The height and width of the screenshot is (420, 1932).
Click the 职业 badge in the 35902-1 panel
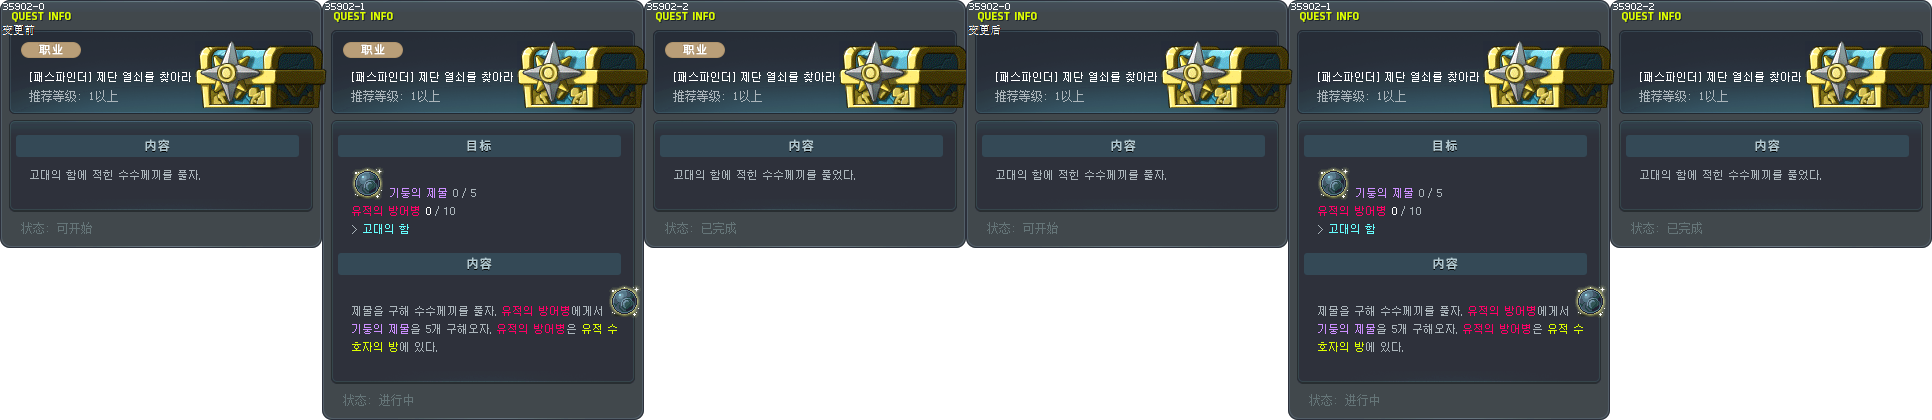[x=373, y=49]
